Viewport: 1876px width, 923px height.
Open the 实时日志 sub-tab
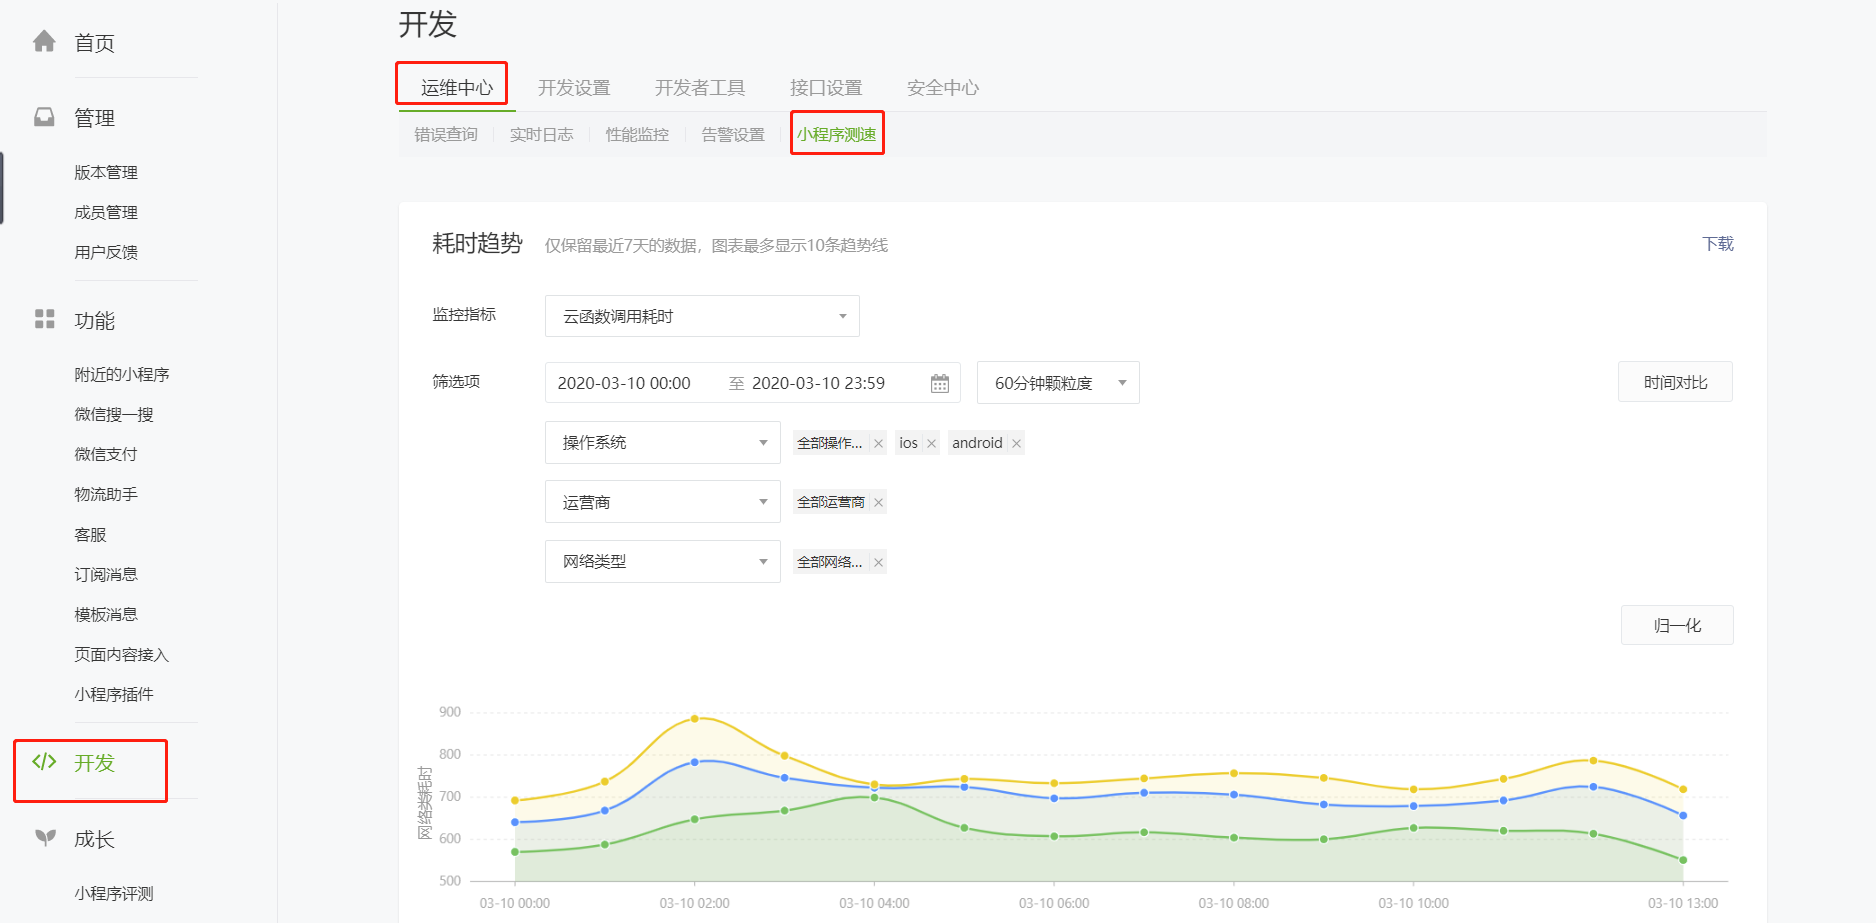point(541,134)
